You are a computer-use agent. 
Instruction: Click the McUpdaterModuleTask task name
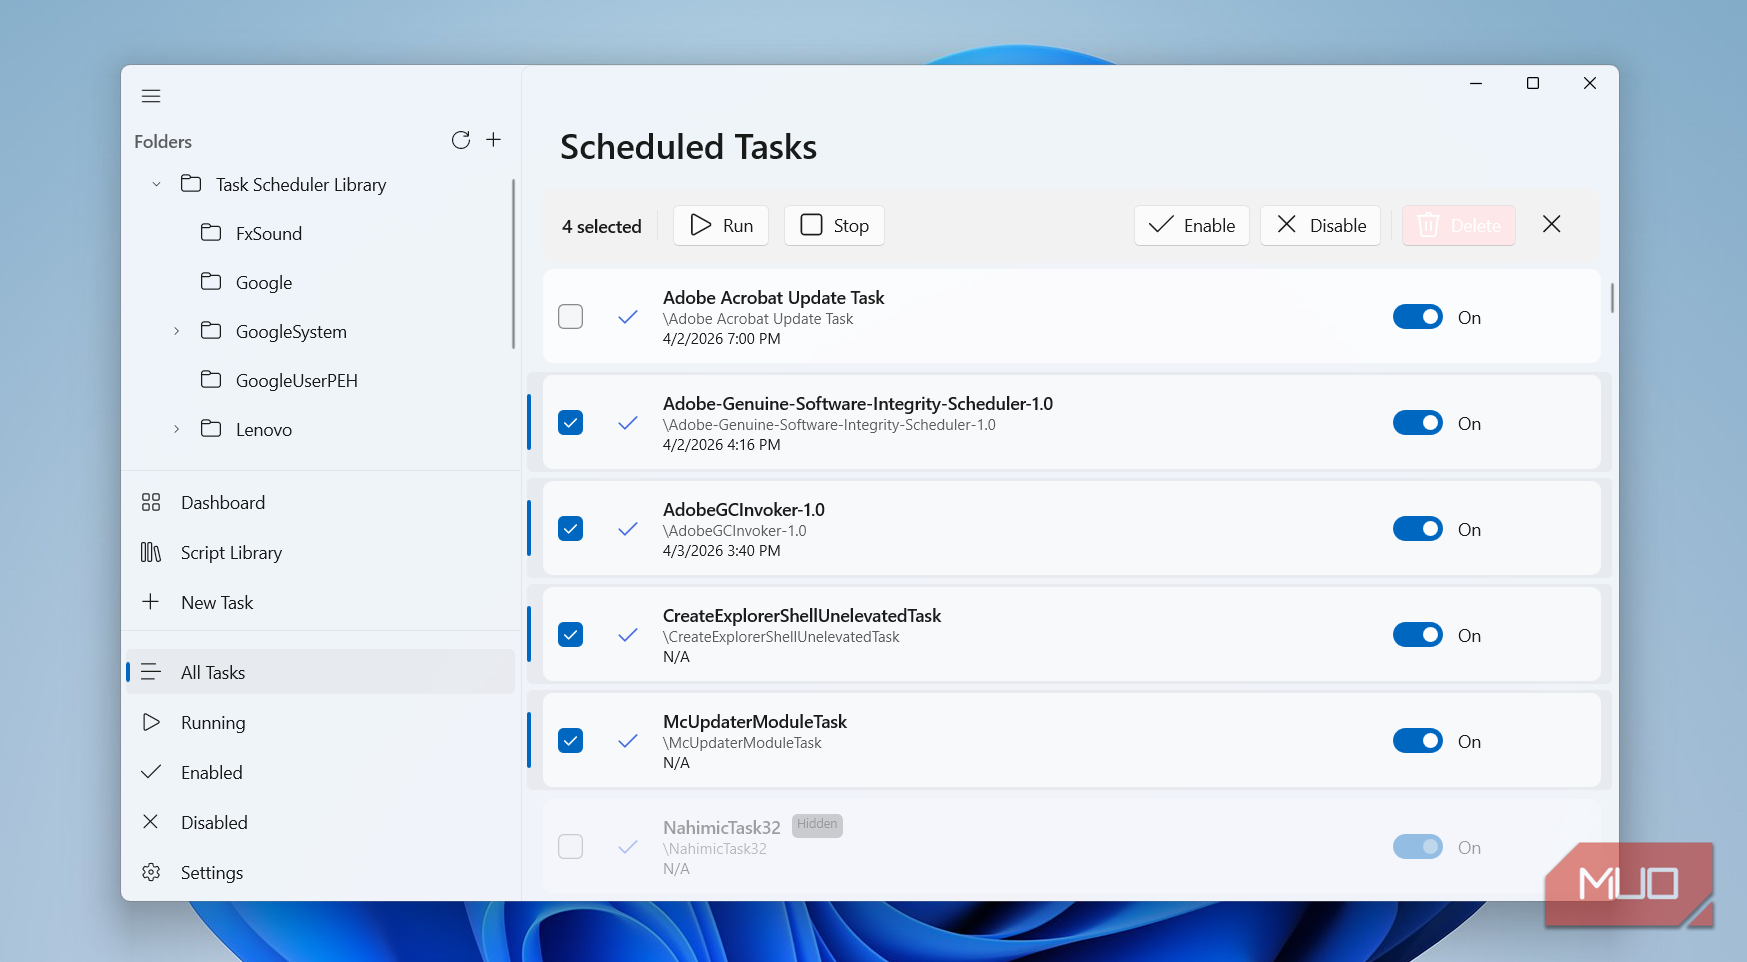(755, 722)
